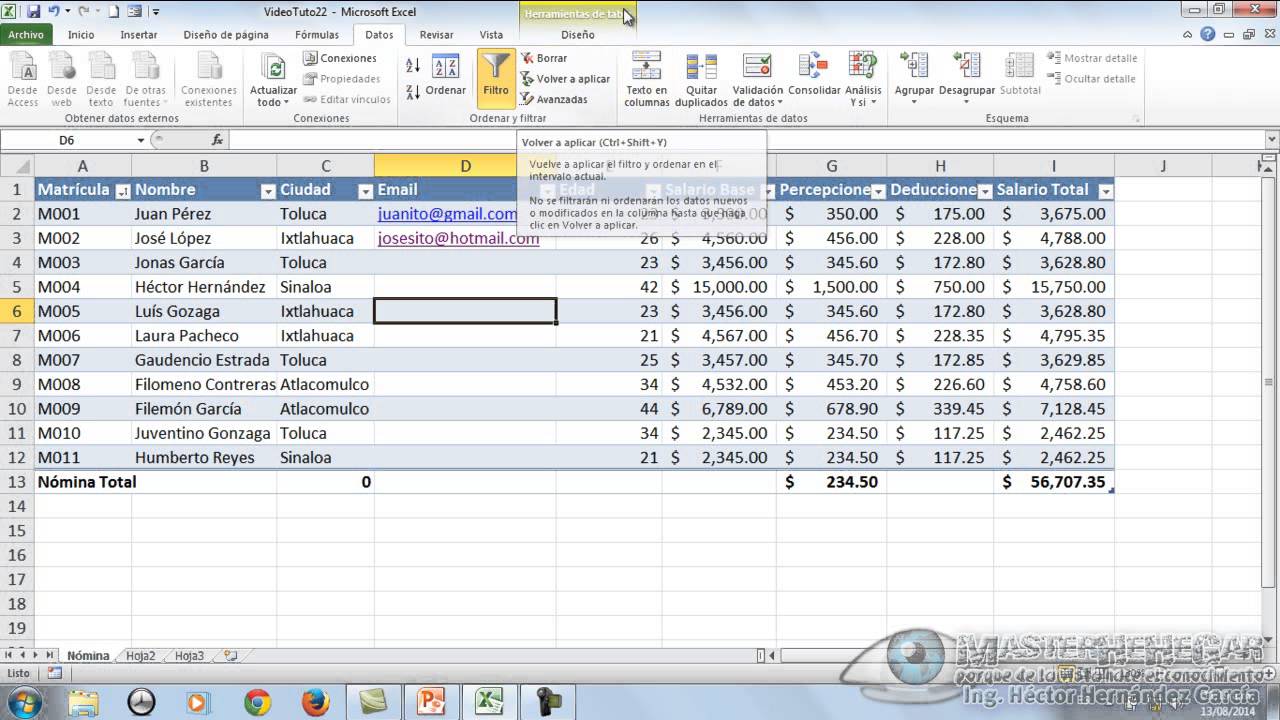The height and width of the screenshot is (720, 1280).
Task: Click the Desde web data icon
Action: pyautogui.click(x=62, y=79)
